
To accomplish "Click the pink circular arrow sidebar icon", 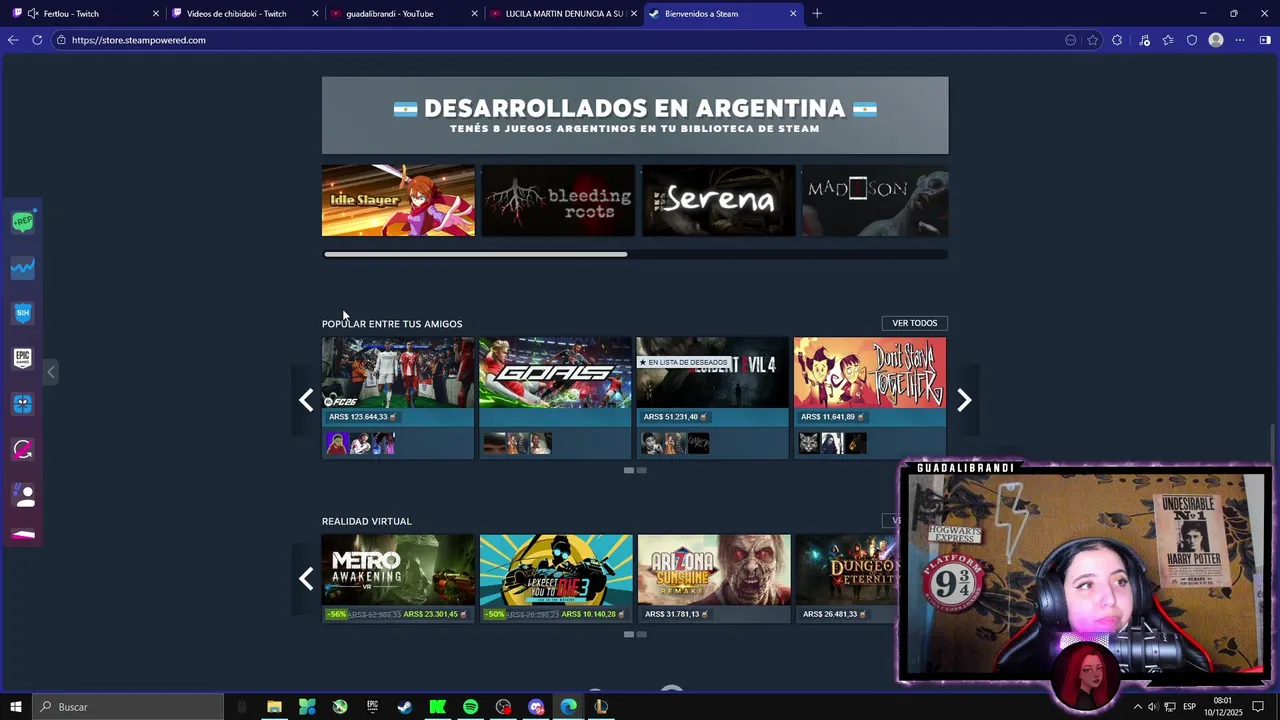I will 23,450.
